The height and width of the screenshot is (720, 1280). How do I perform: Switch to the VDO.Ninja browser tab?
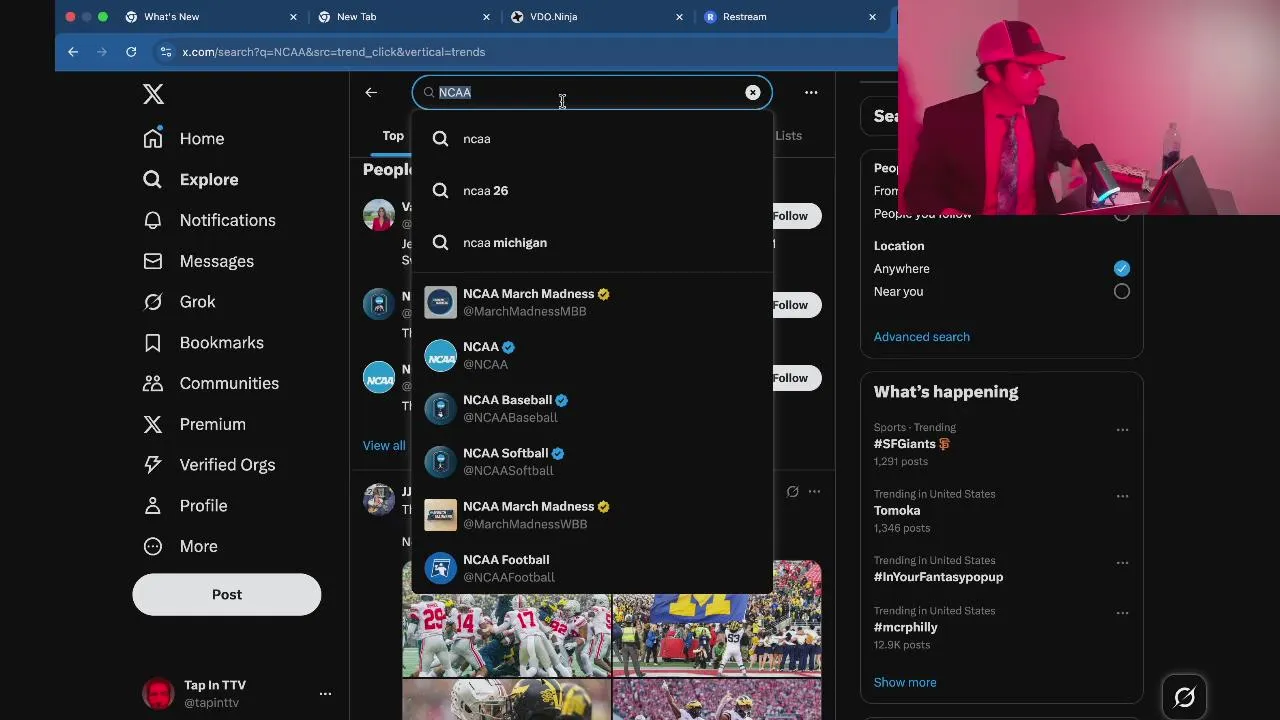[598, 17]
